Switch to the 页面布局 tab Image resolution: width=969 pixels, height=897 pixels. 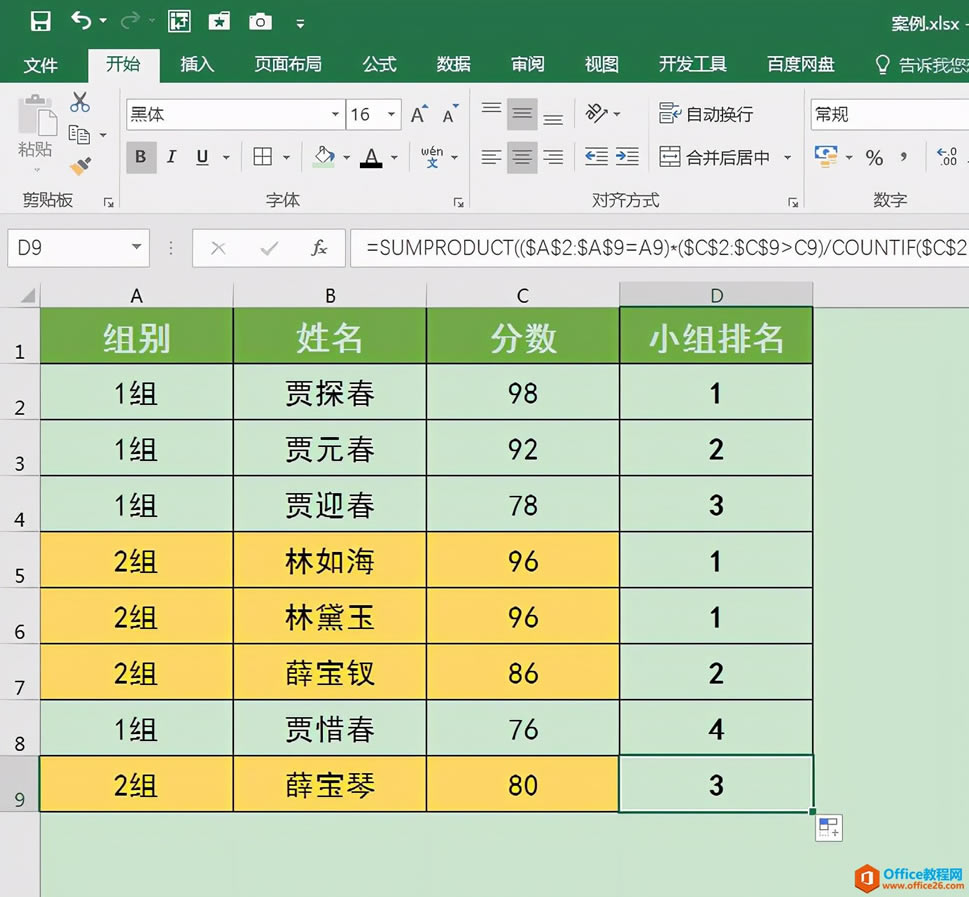[x=288, y=64]
